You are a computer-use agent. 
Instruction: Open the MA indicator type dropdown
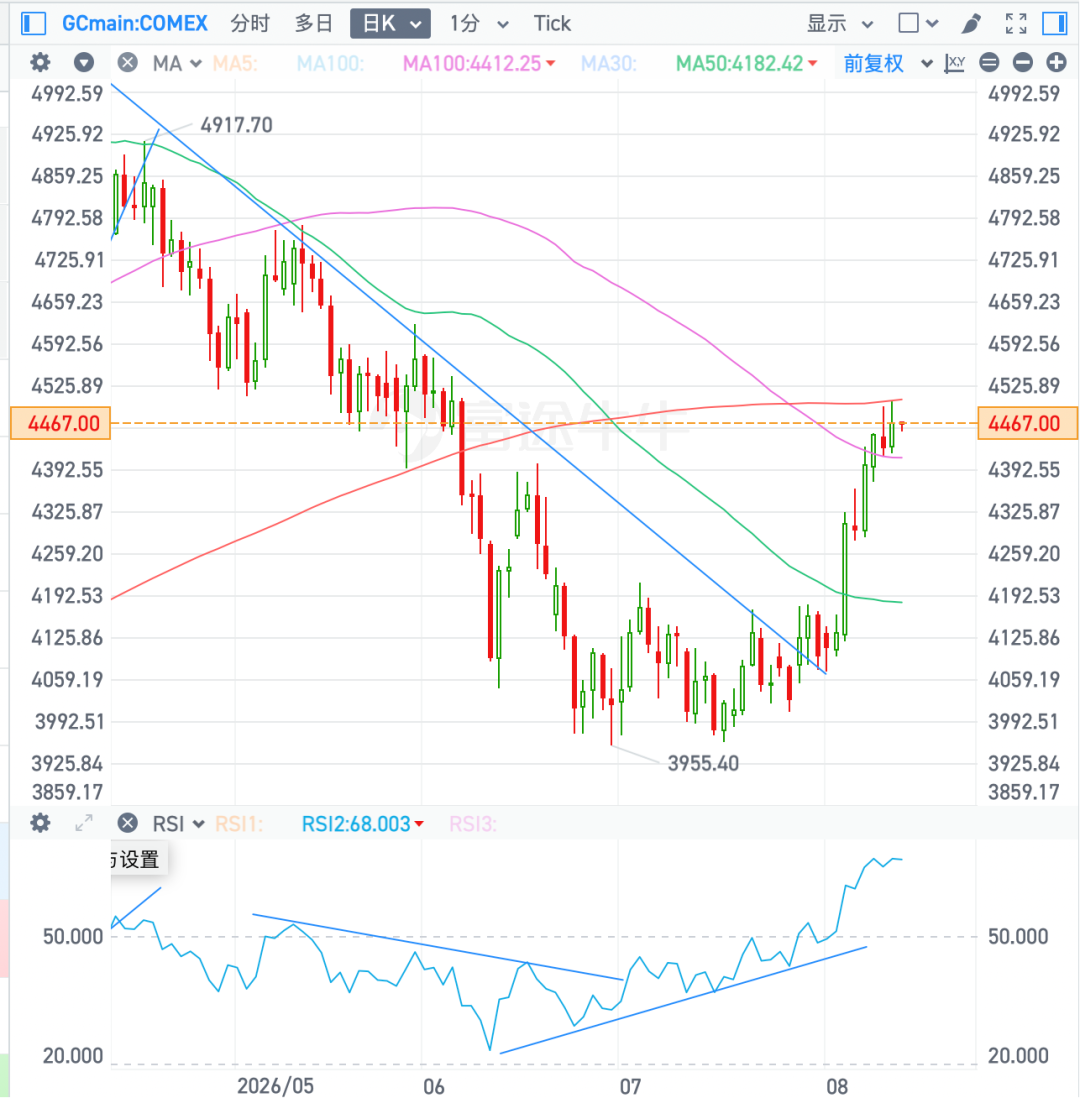pos(176,64)
